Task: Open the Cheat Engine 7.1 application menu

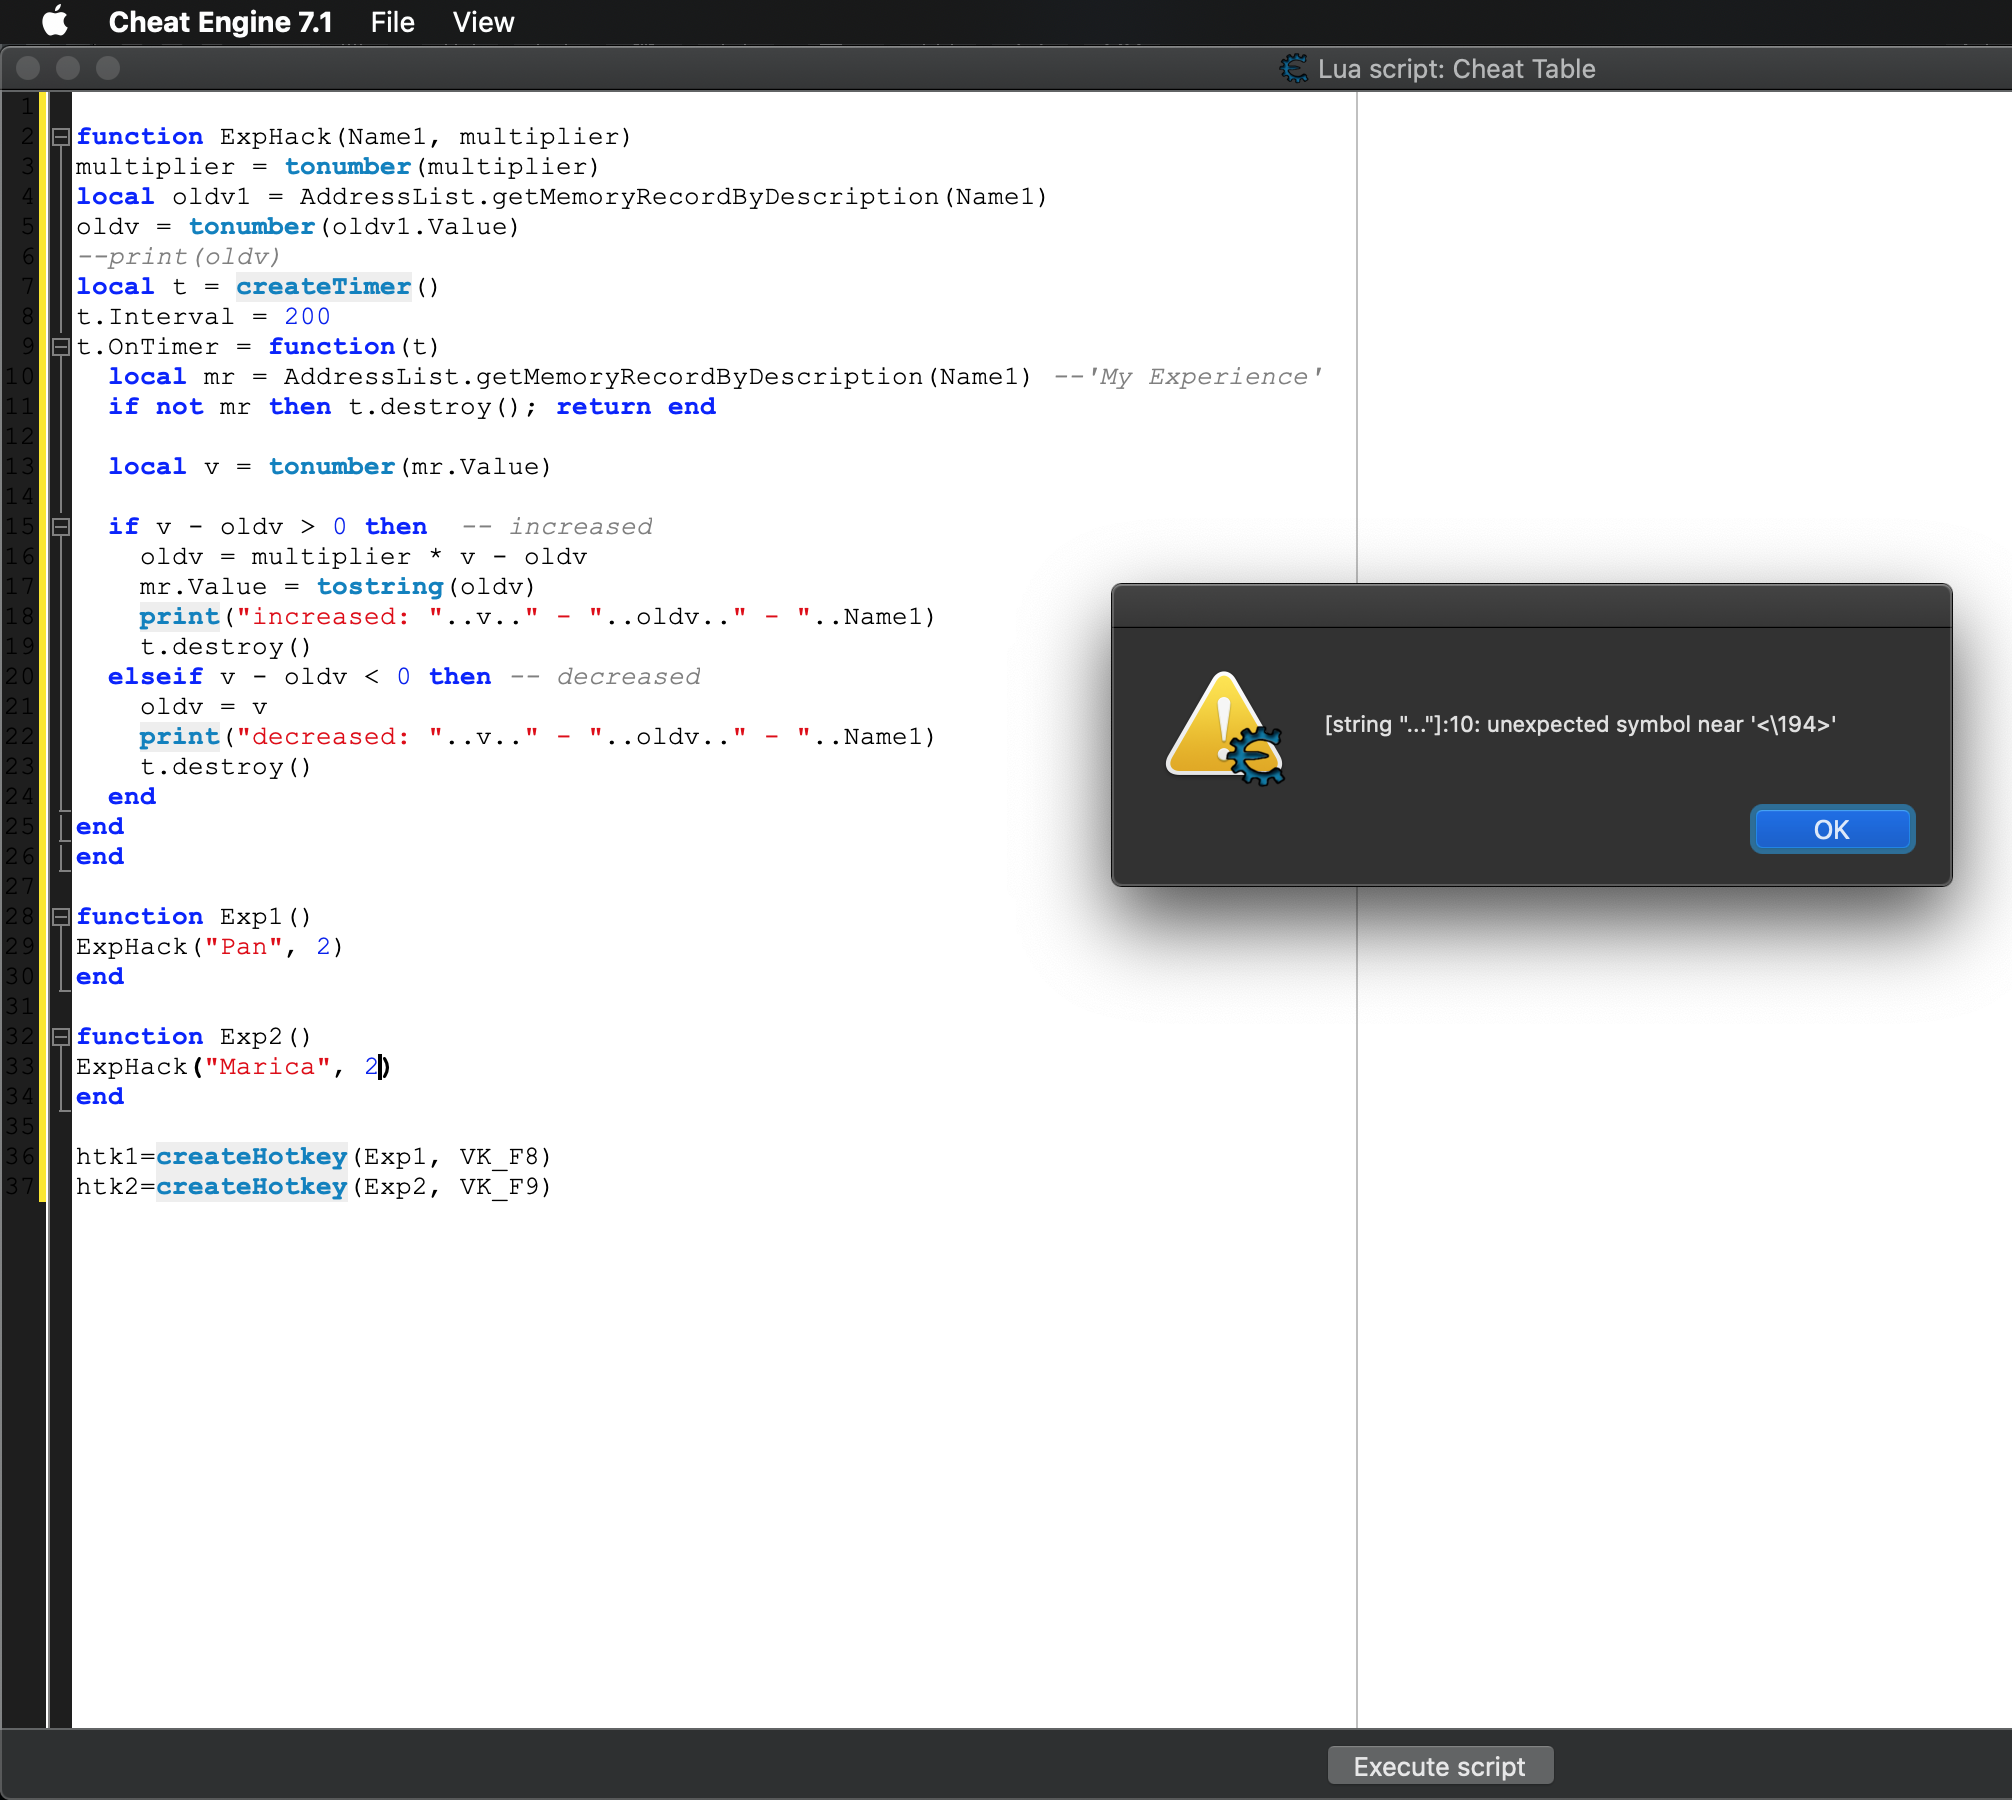Action: [x=220, y=22]
